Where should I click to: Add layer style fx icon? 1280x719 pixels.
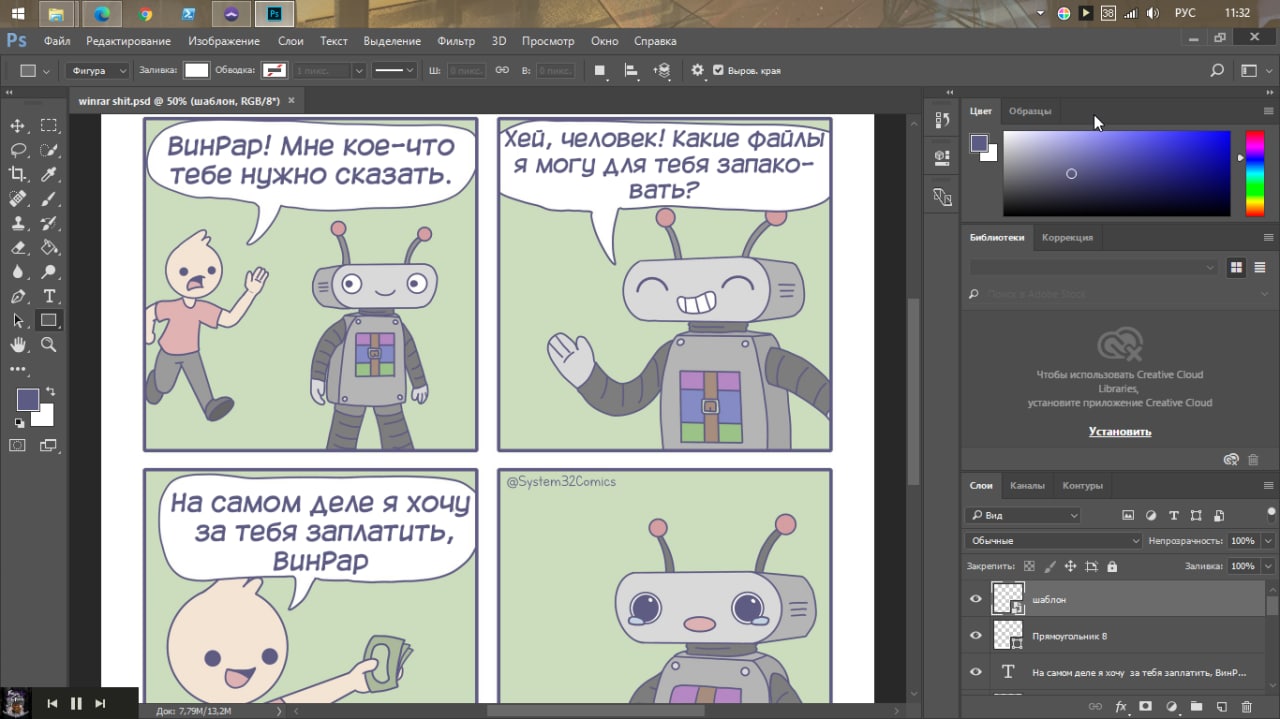click(1121, 706)
